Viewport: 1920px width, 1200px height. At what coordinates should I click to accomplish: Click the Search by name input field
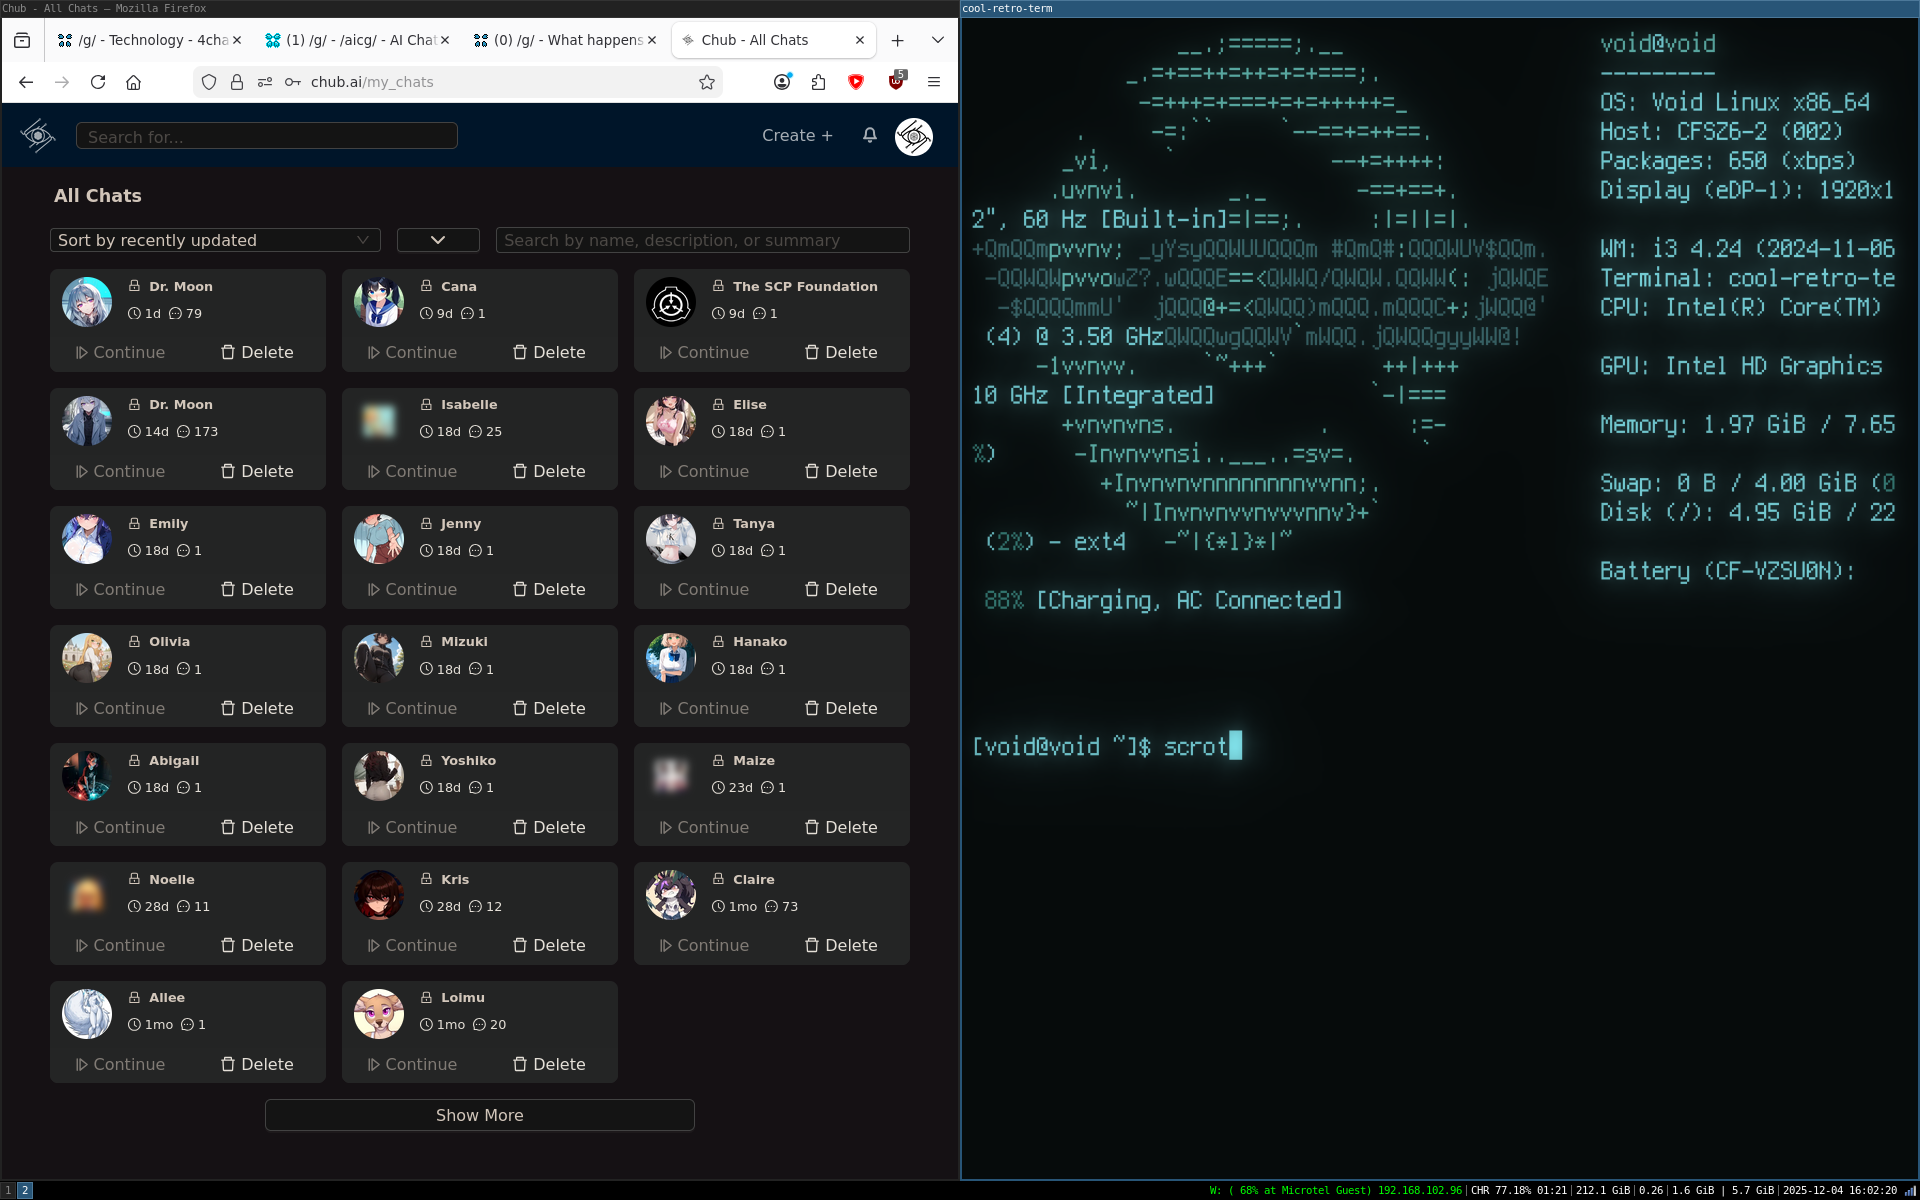[702, 240]
